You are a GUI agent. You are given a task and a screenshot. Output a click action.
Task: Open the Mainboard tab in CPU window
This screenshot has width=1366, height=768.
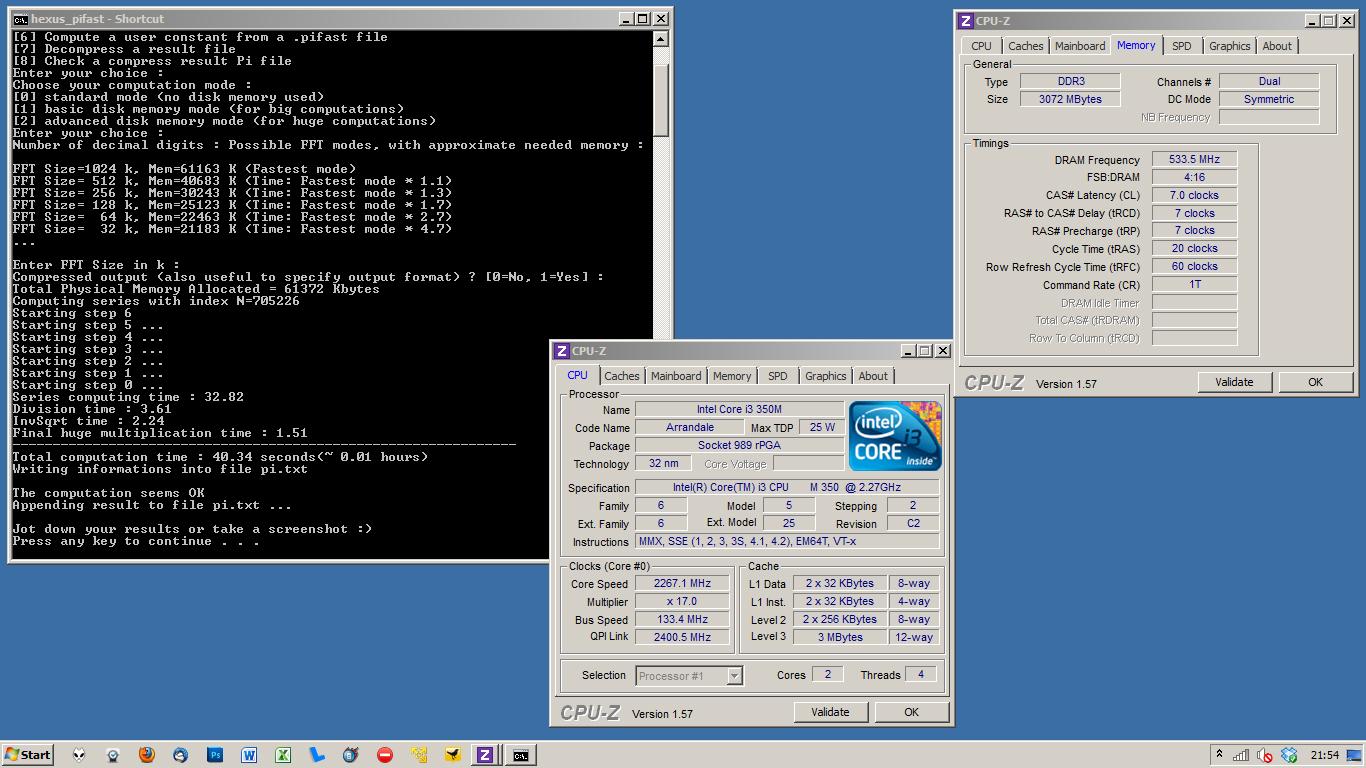coord(676,376)
